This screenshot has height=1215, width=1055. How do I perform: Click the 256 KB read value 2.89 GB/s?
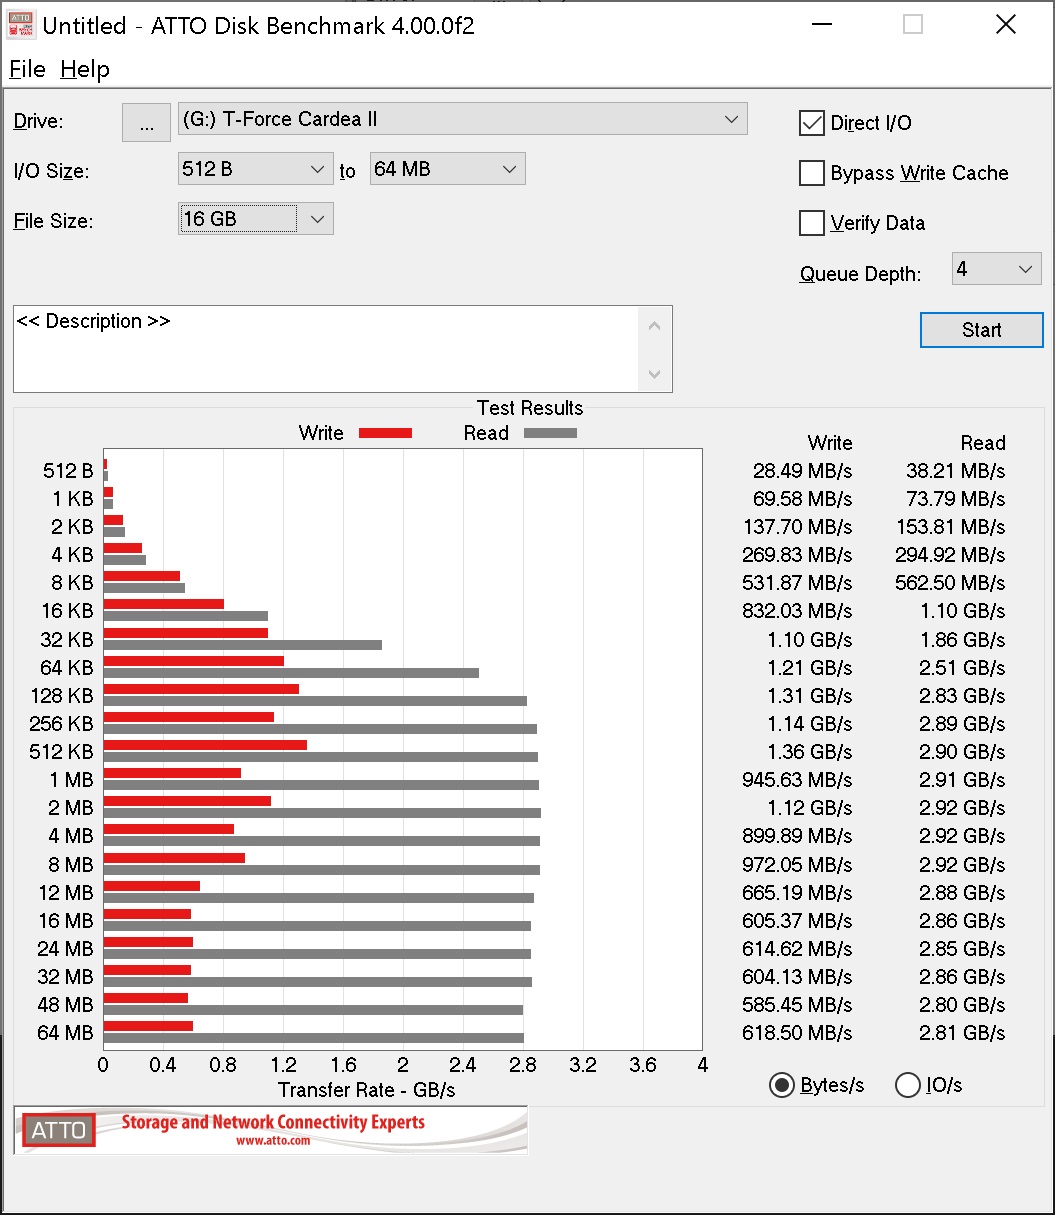tap(962, 723)
